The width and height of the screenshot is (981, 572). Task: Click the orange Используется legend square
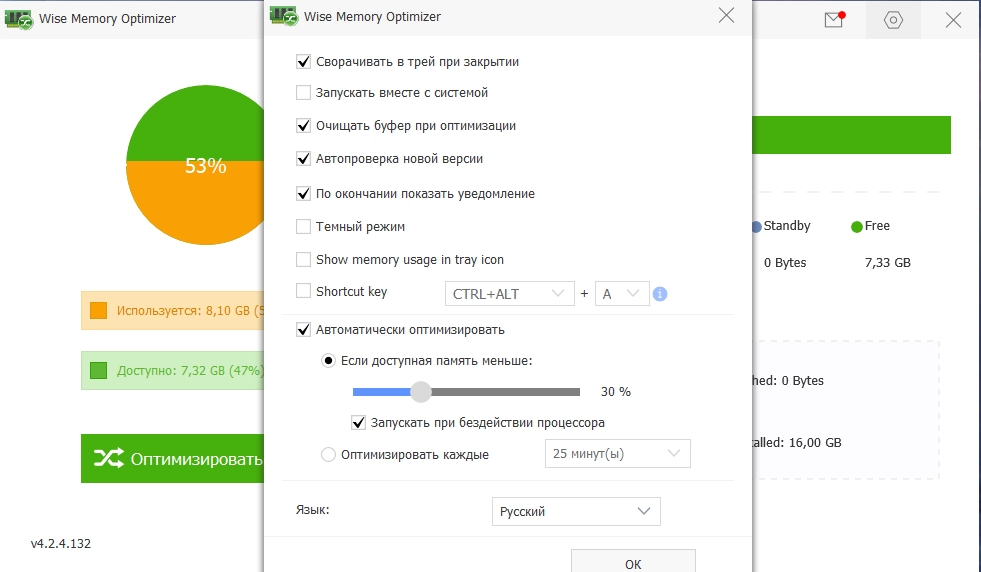click(98, 310)
